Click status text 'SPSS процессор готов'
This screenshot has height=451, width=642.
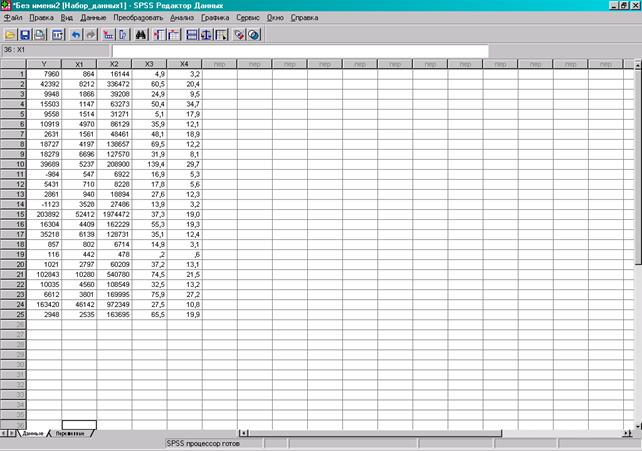click(x=203, y=444)
